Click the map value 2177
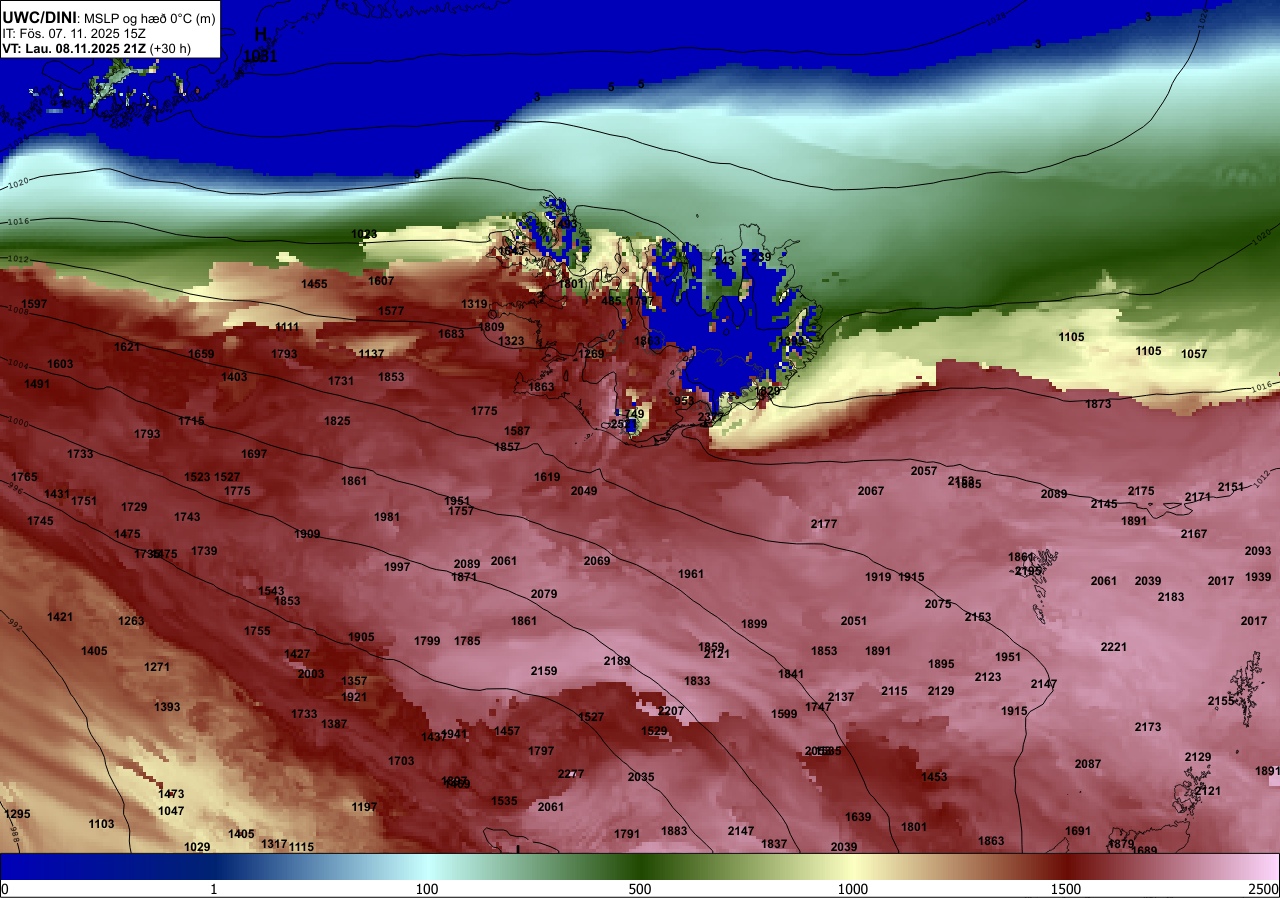Image resolution: width=1280 pixels, height=898 pixels. coord(824,524)
